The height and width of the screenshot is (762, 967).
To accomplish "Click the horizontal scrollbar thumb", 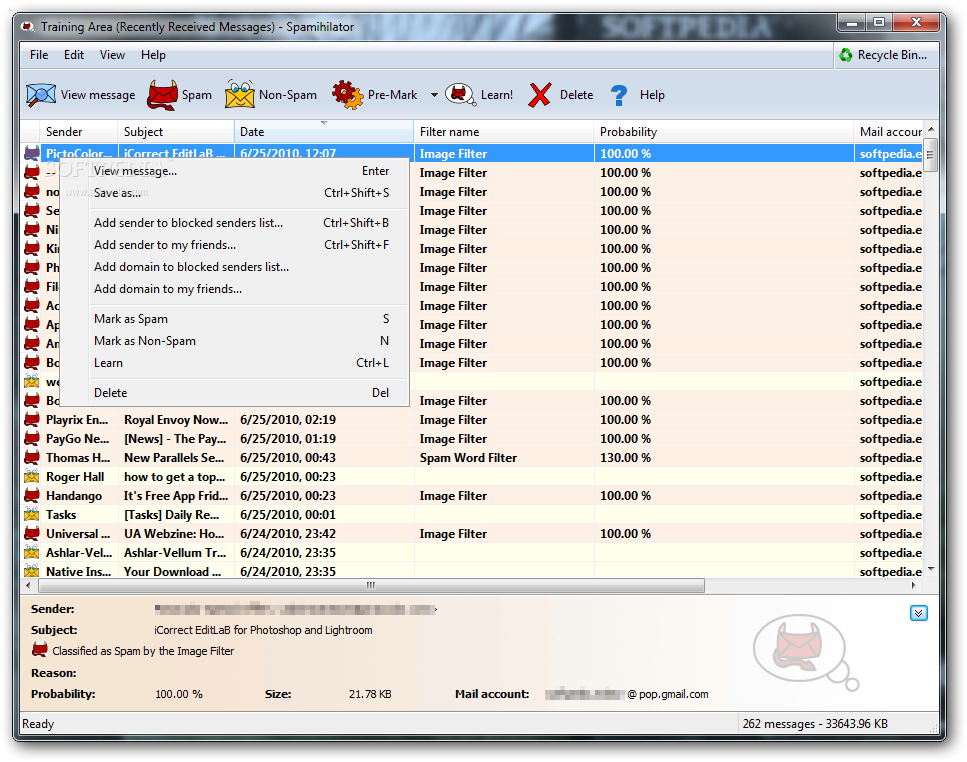I will [371, 585].
